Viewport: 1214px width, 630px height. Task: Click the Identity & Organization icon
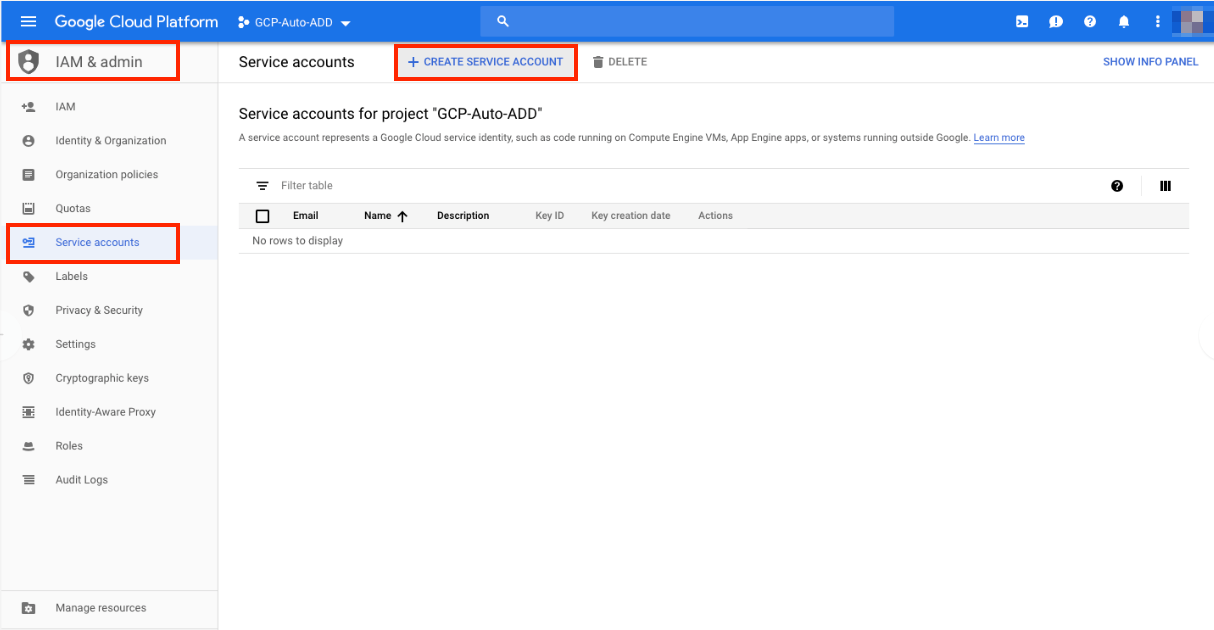[28, 141]
